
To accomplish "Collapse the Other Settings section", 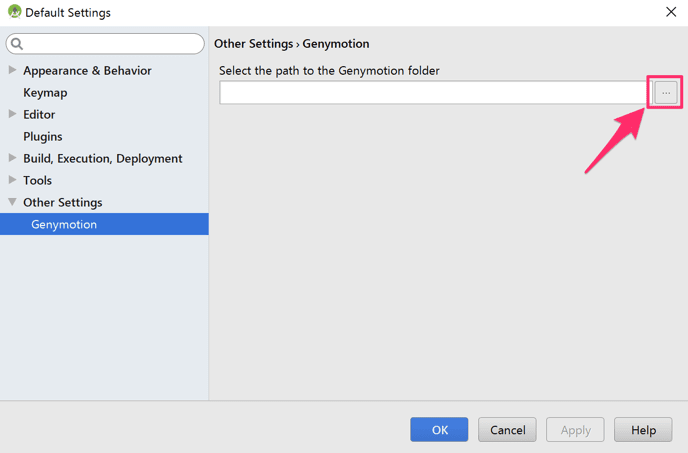I will click(x=12, y=201).
